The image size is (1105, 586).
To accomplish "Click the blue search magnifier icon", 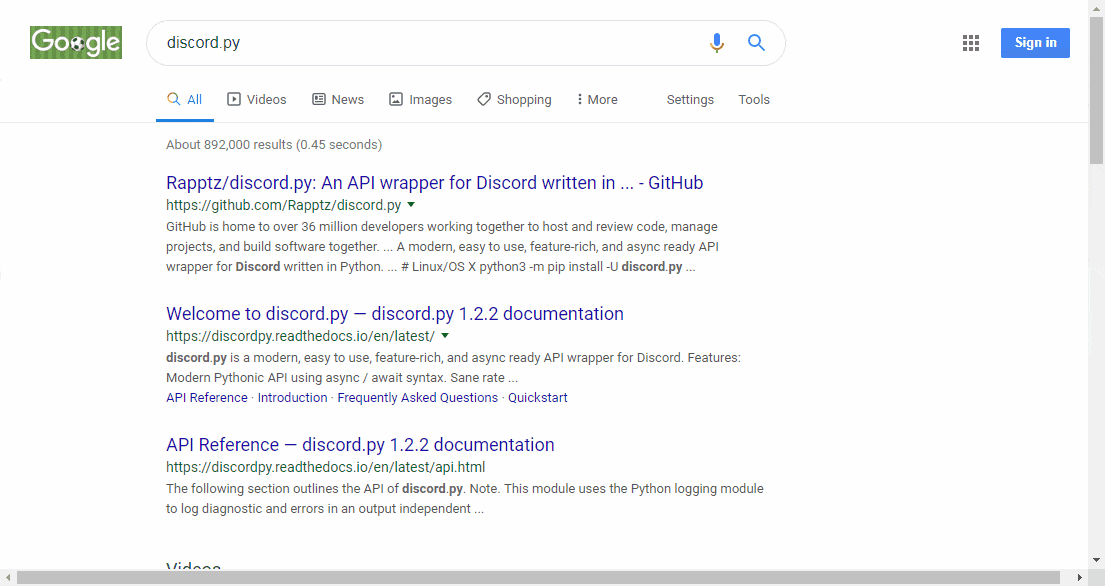I will (756, 42).
